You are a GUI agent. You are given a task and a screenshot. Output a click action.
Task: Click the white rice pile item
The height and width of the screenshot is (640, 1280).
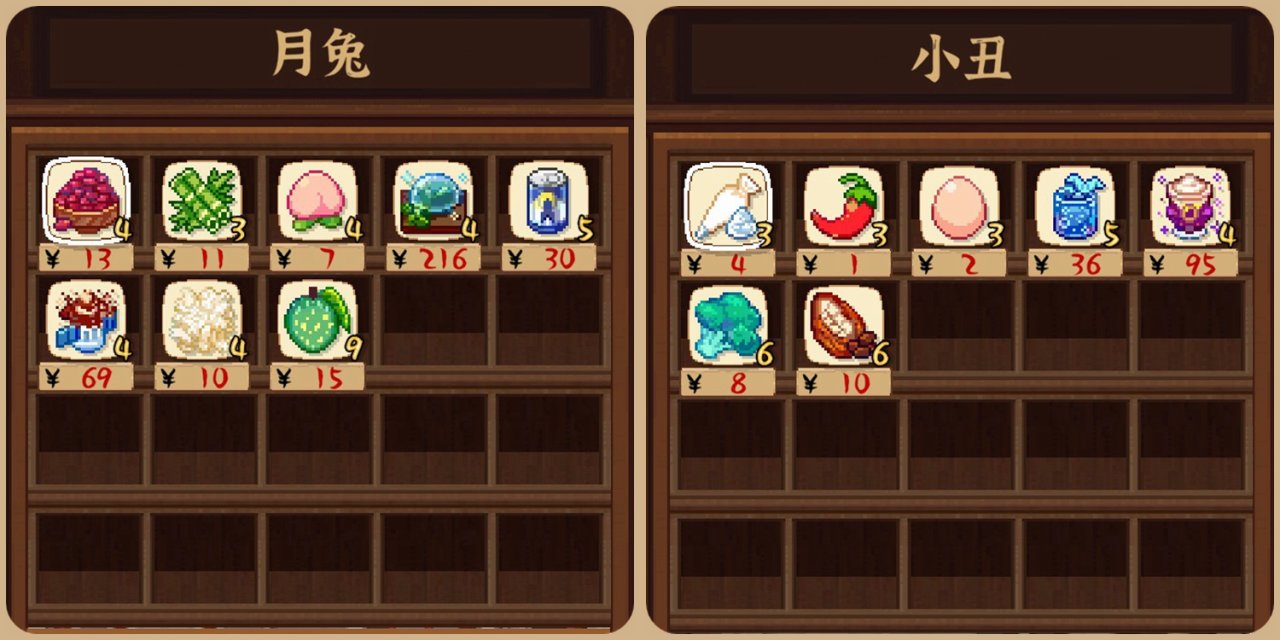202,320
